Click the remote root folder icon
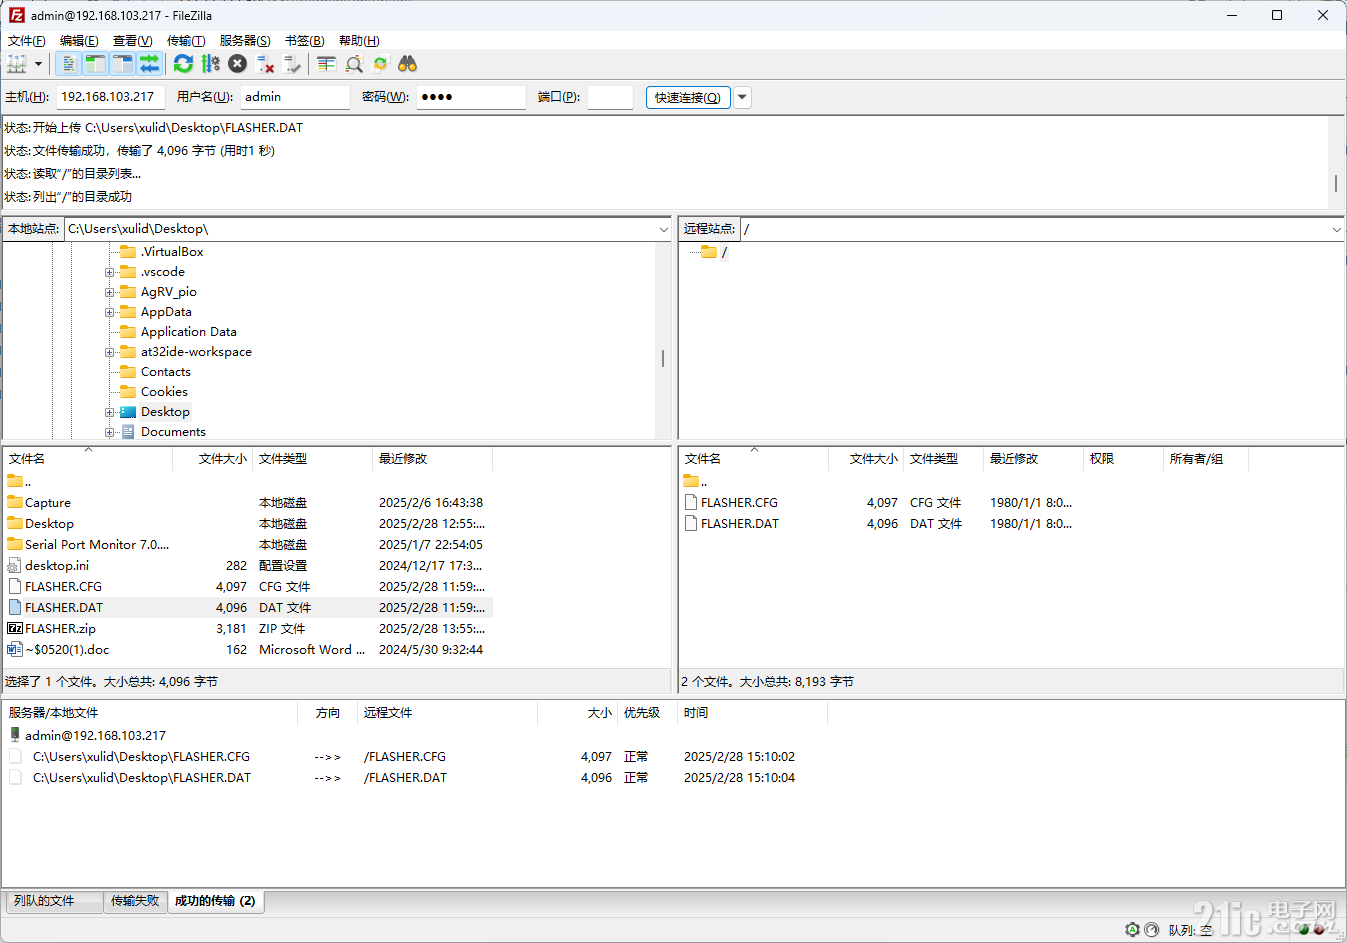This screenshot has width=1347, height=943. [x=709, y=252]
